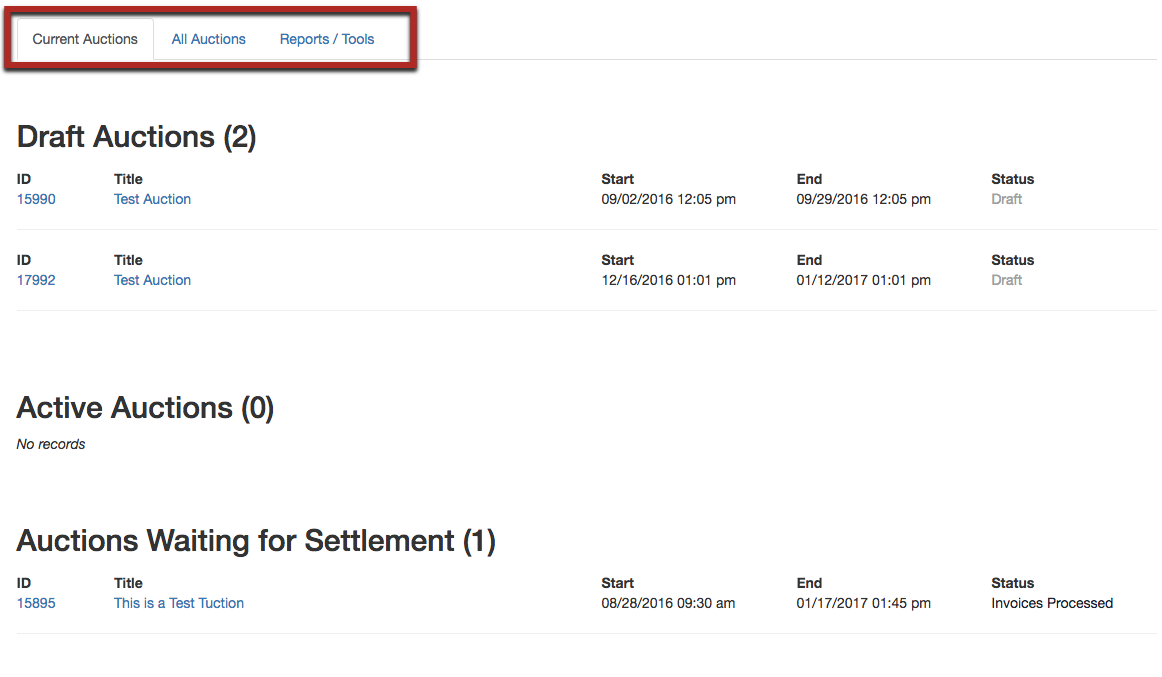Open Test Auction title for ID 17992

click(x=152, y=280)
